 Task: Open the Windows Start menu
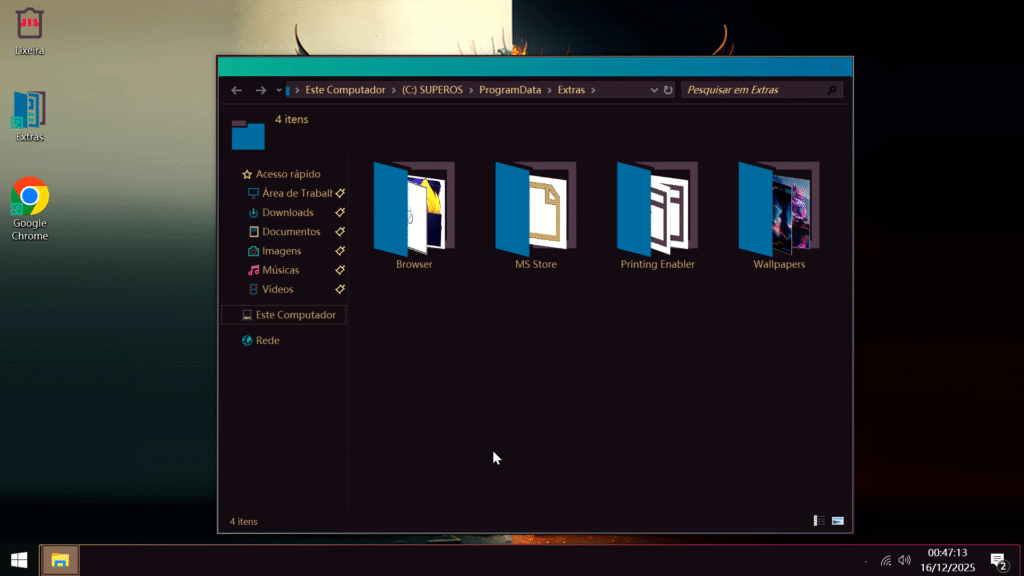tap(18, 560)
